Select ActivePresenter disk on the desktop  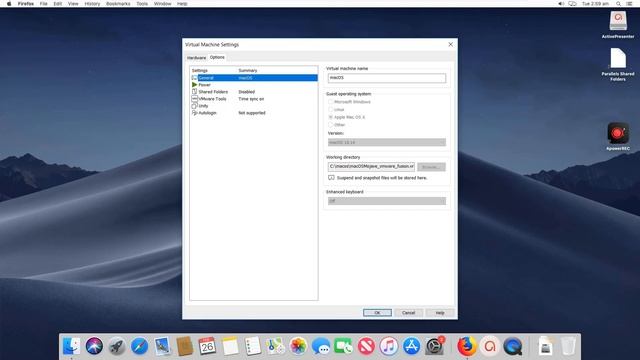(618, 24)
